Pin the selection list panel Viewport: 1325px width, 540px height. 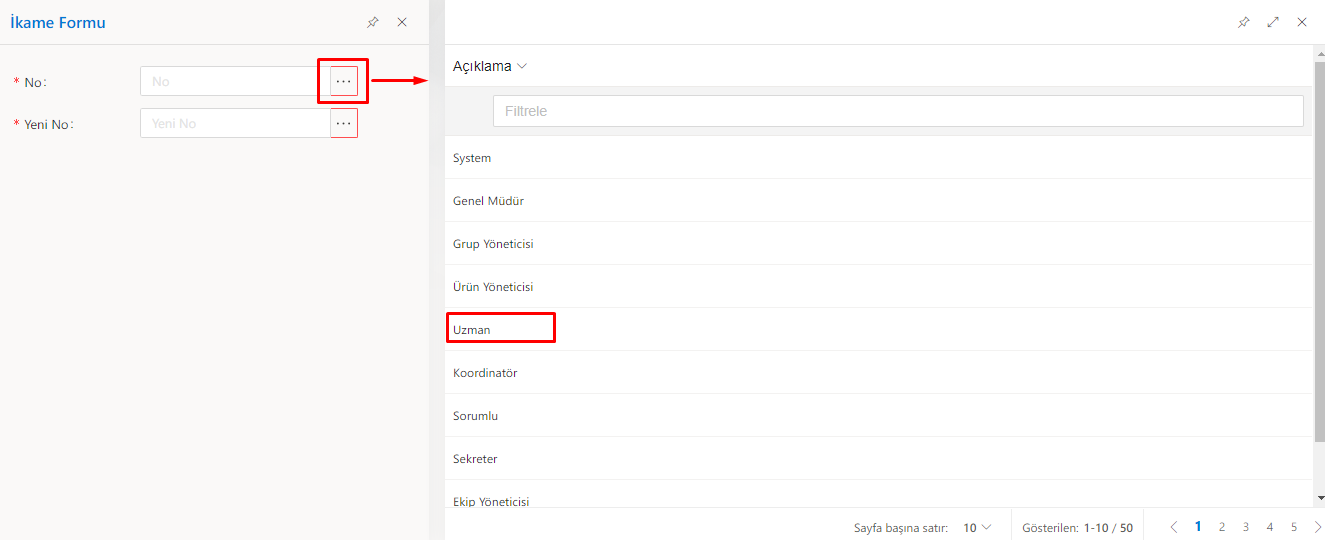[1244, 22]
